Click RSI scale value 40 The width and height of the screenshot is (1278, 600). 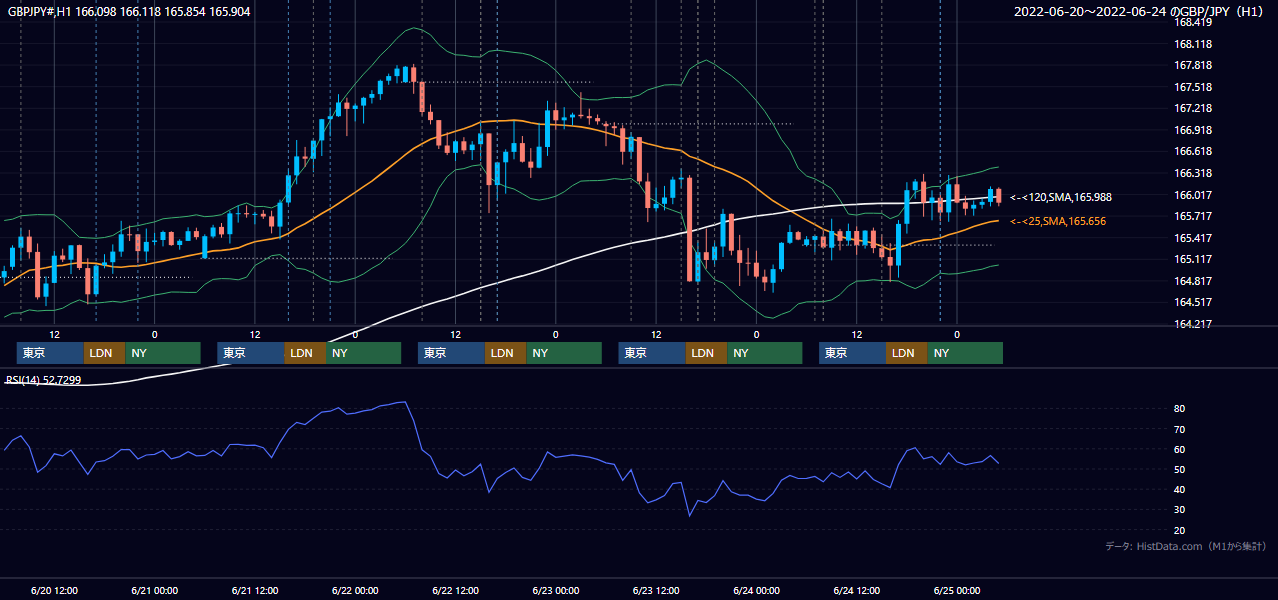pyautogui.click(x=1179, y=489)
